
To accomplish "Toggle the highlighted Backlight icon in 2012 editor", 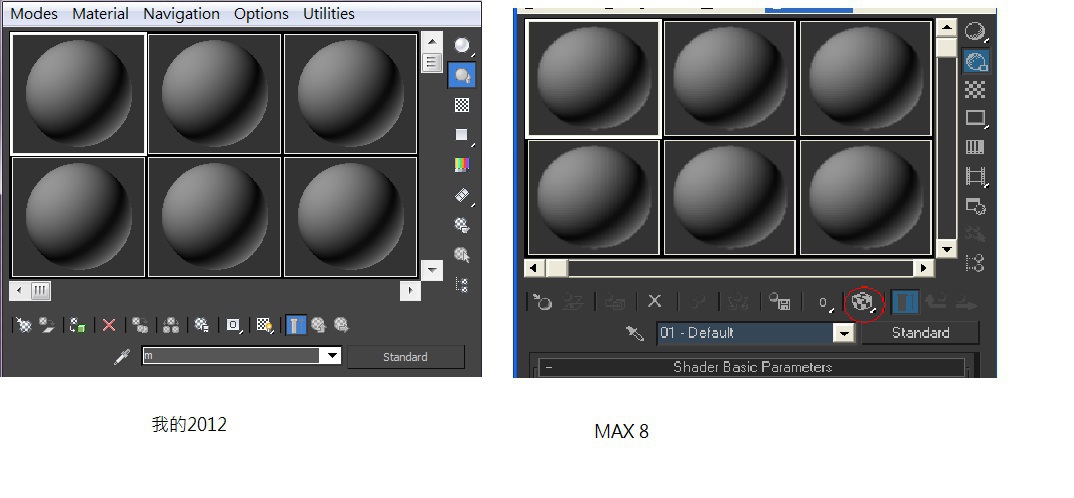I will pyautogui.click(x=462, y=75).
